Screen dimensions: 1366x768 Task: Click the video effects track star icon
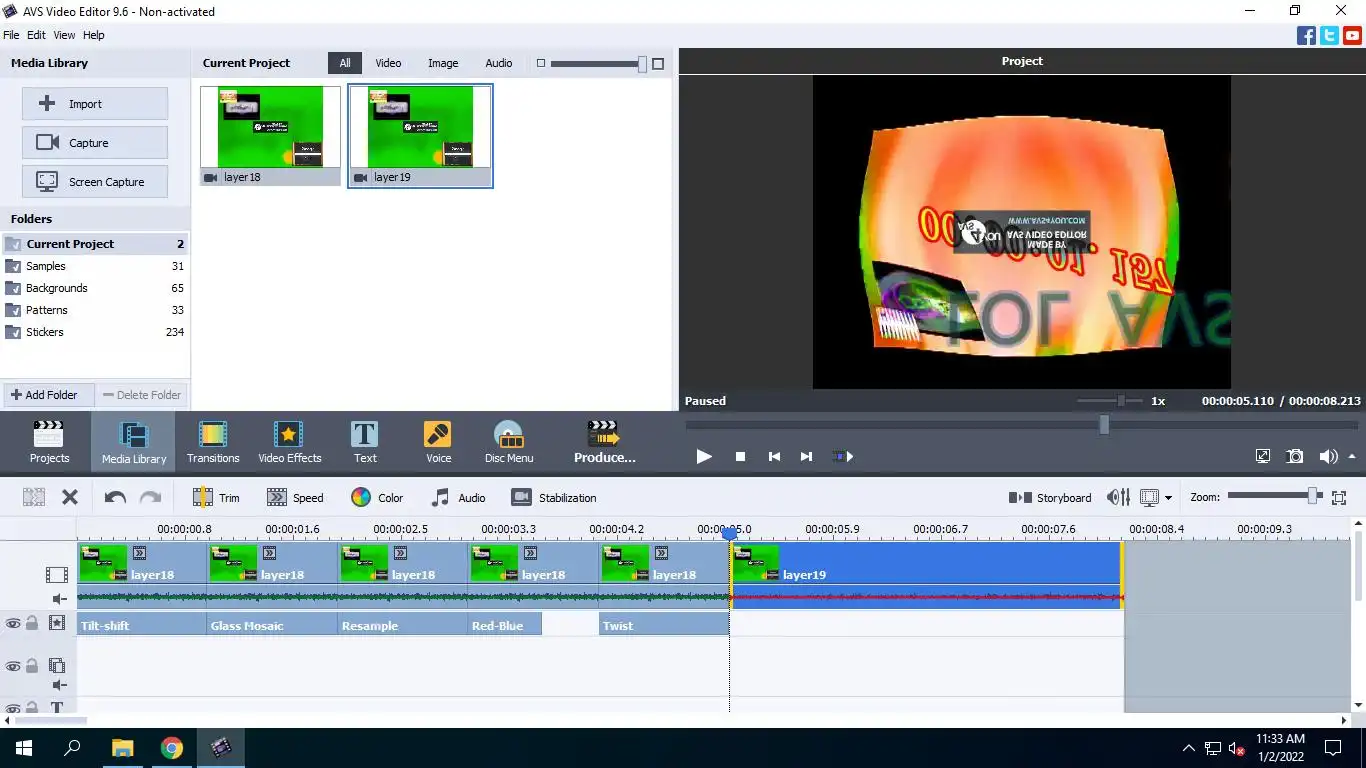[57, 623]
